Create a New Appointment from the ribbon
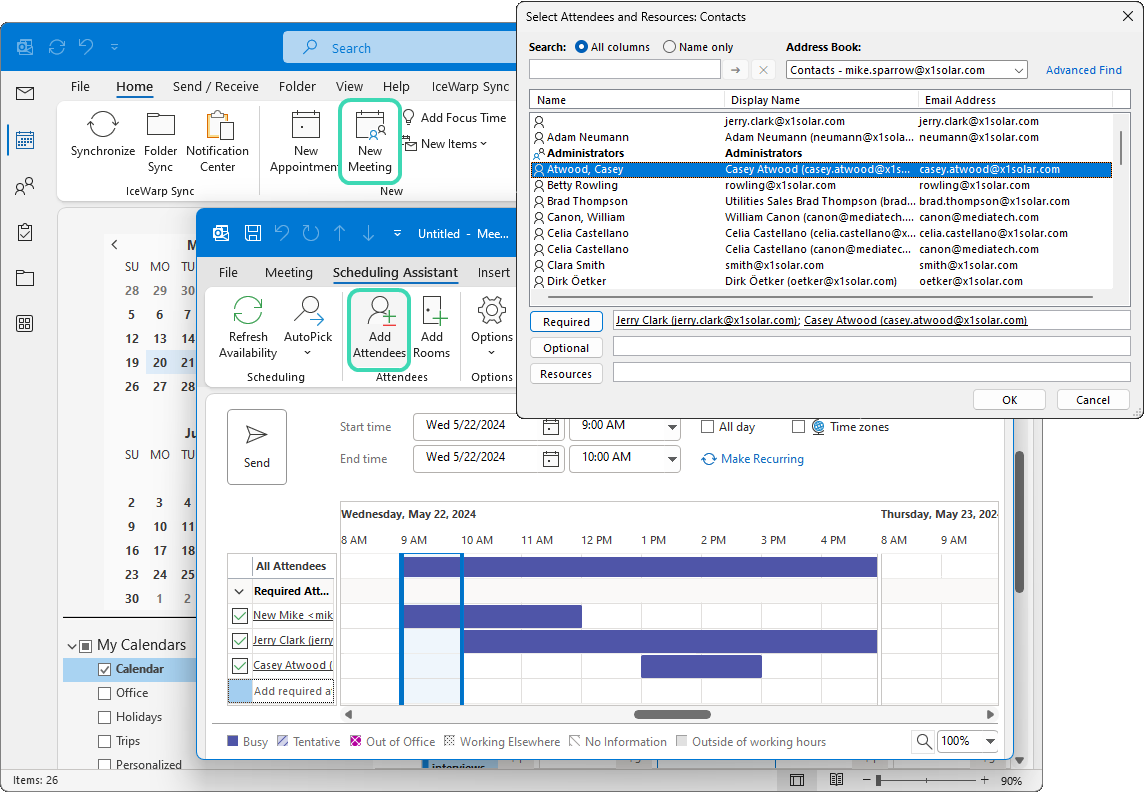The image size is (1146, 792). [304, 142]
